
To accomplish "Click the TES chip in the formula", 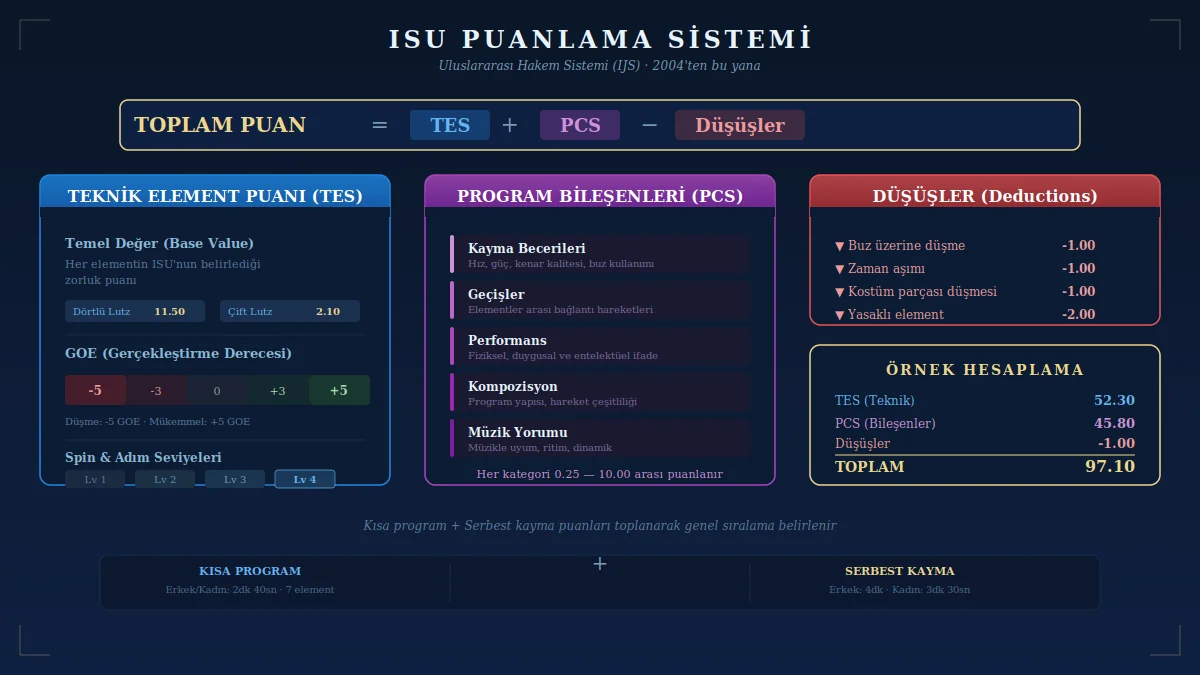I will pos(449,124).
